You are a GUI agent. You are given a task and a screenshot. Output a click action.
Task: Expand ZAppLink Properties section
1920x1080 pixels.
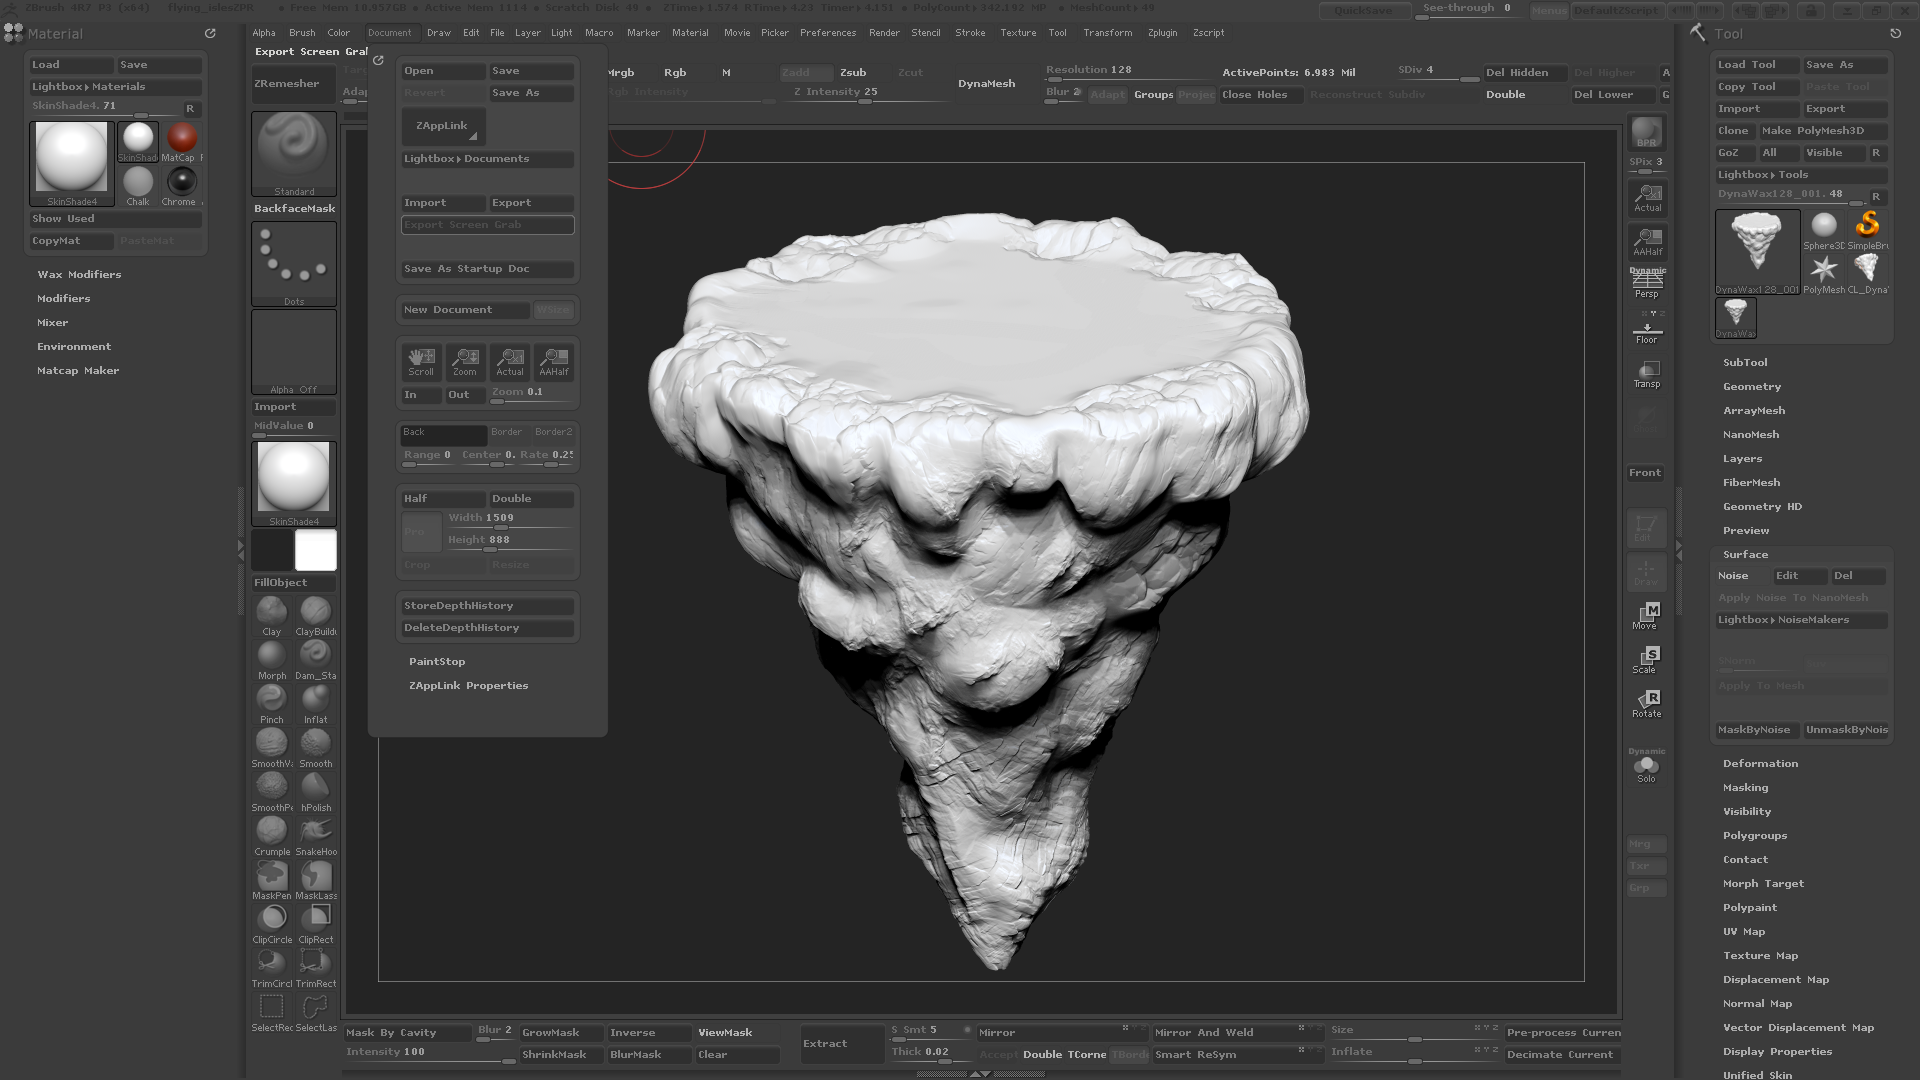(x=468, y=685)
